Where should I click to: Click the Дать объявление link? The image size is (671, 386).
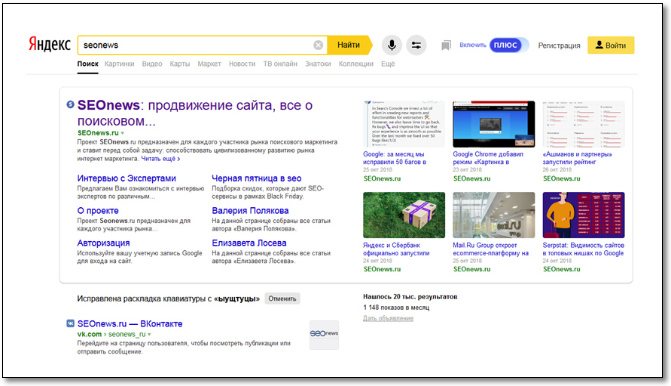pos(388,318)
